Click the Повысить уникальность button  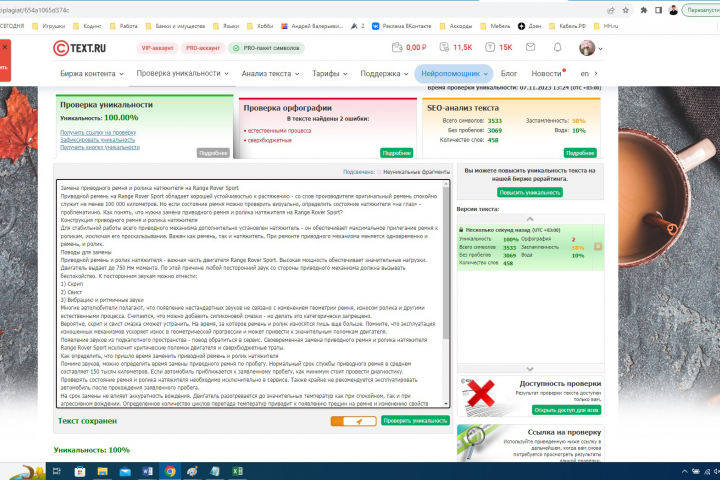[530, 192]
